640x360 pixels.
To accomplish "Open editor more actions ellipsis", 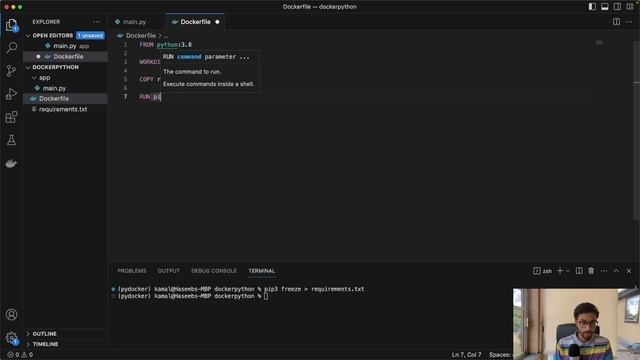I will click(629, 22).
